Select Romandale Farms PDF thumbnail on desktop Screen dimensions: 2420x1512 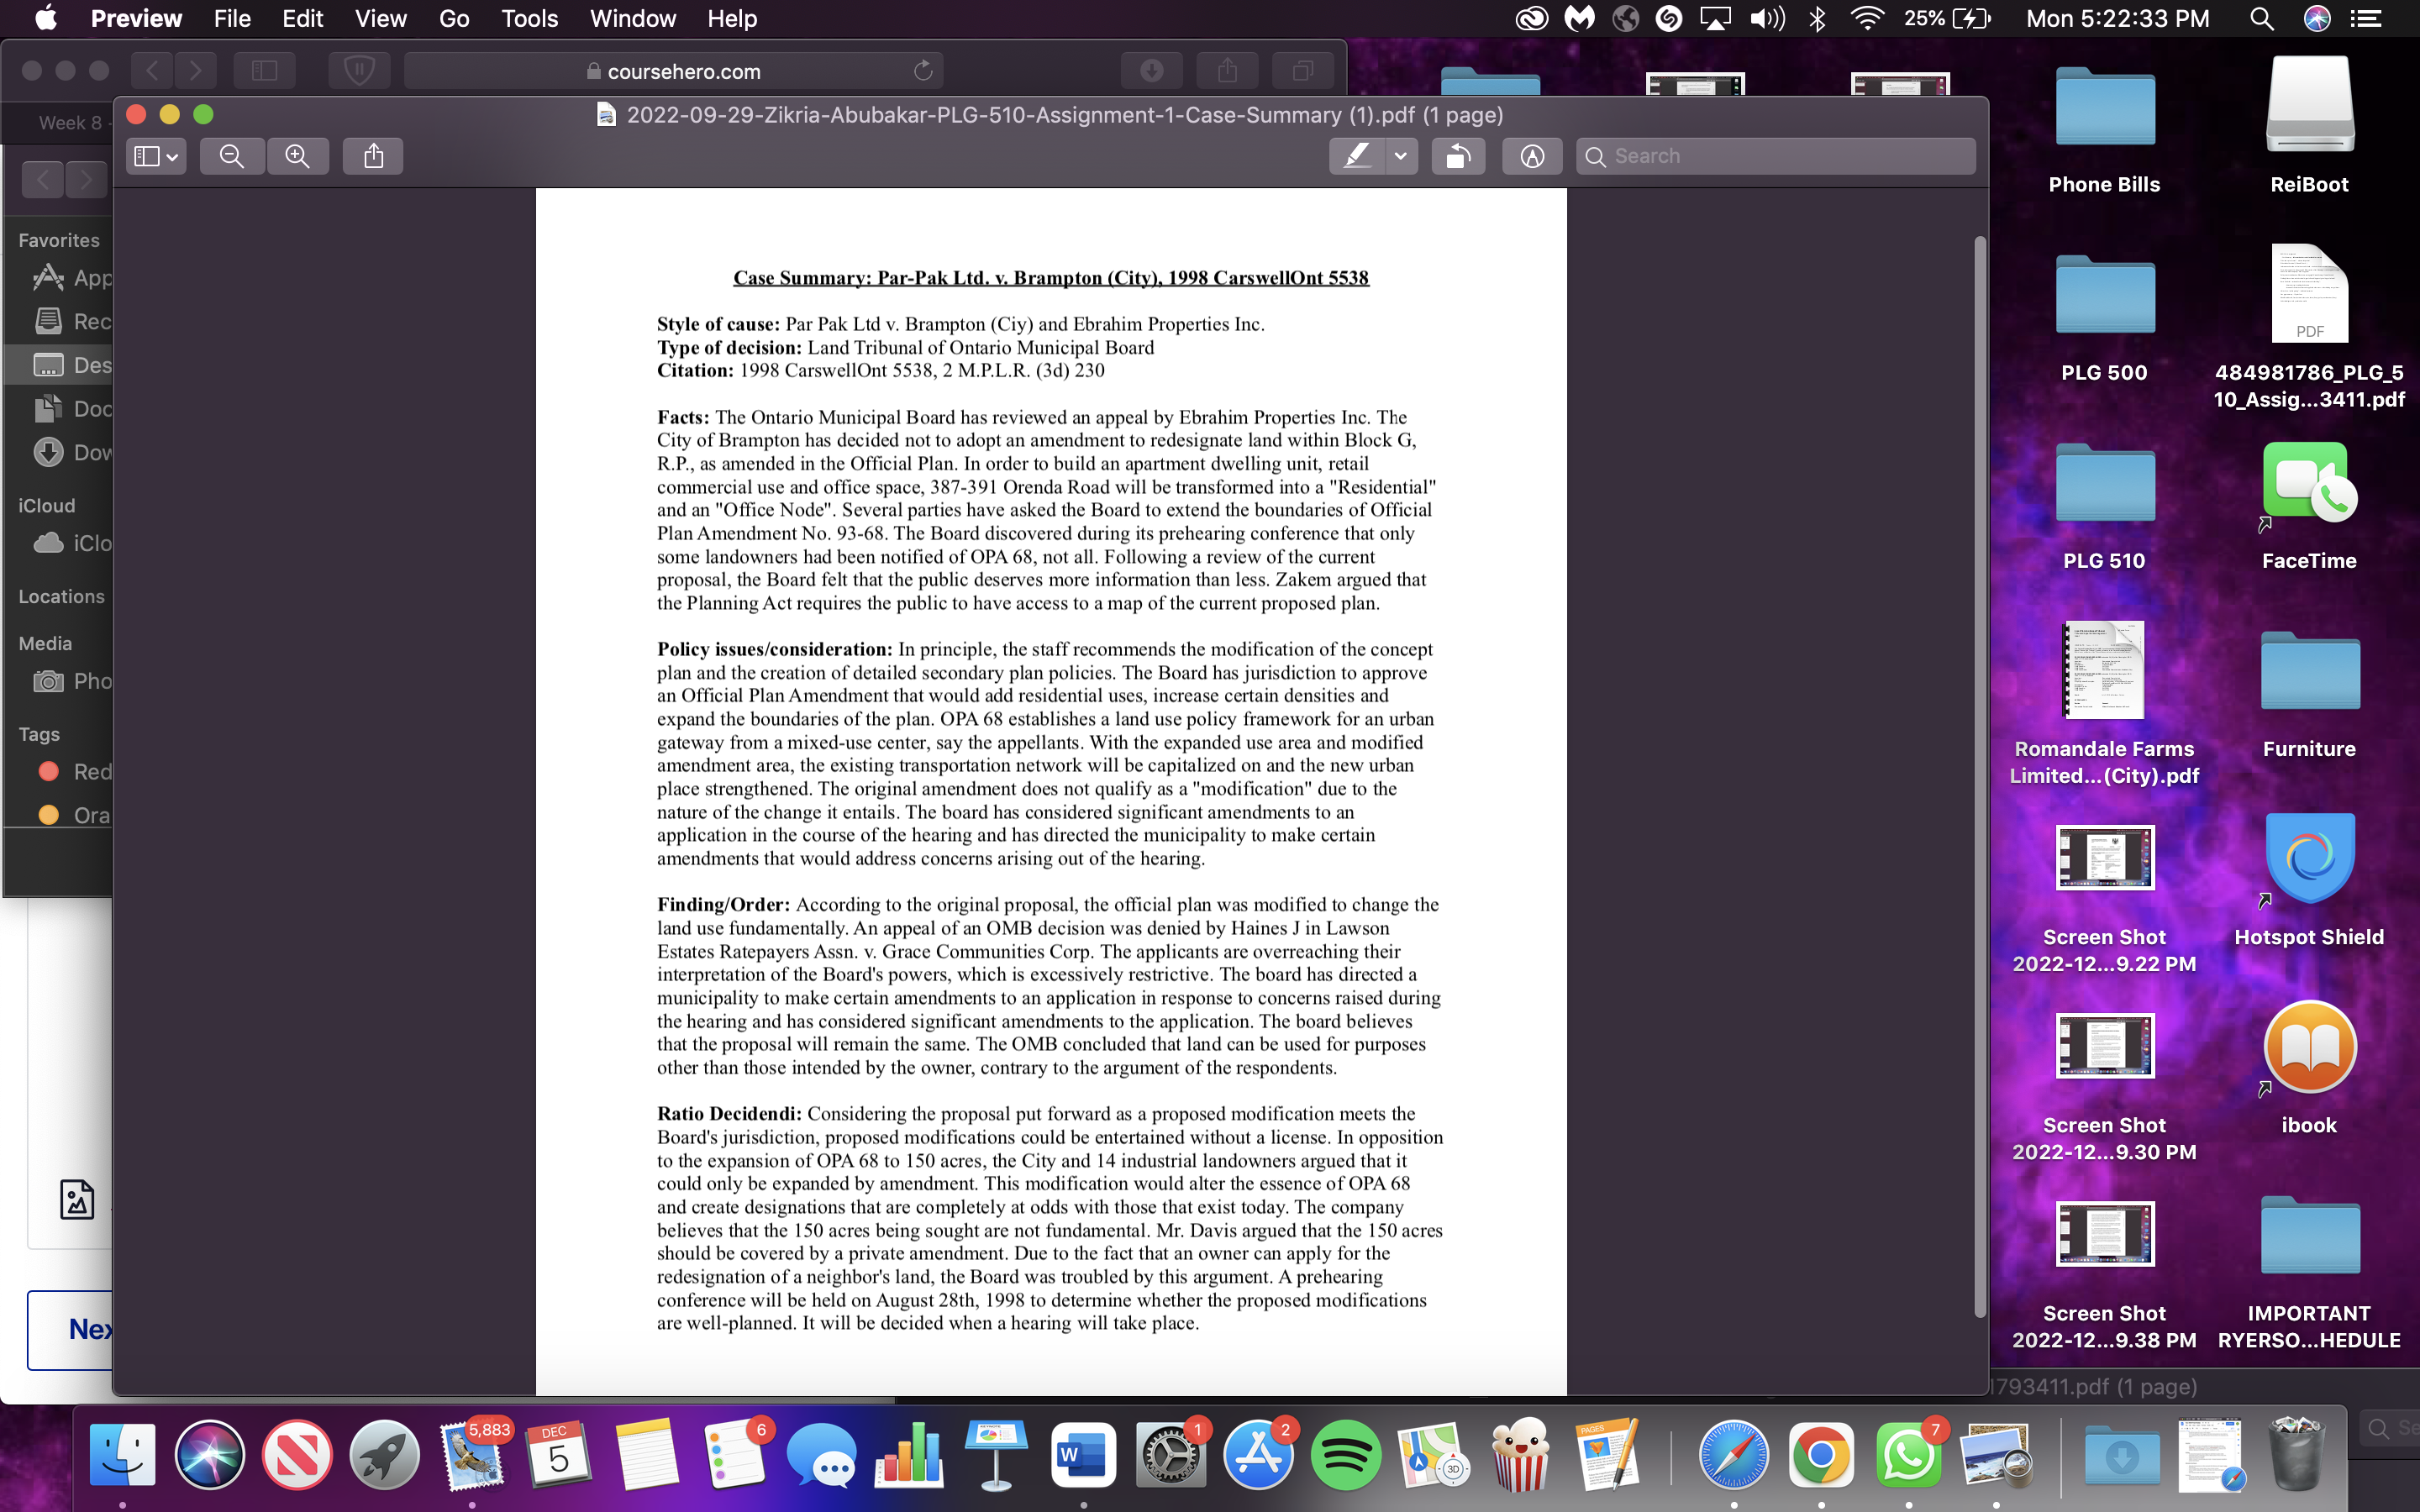tap(2104, 671)
